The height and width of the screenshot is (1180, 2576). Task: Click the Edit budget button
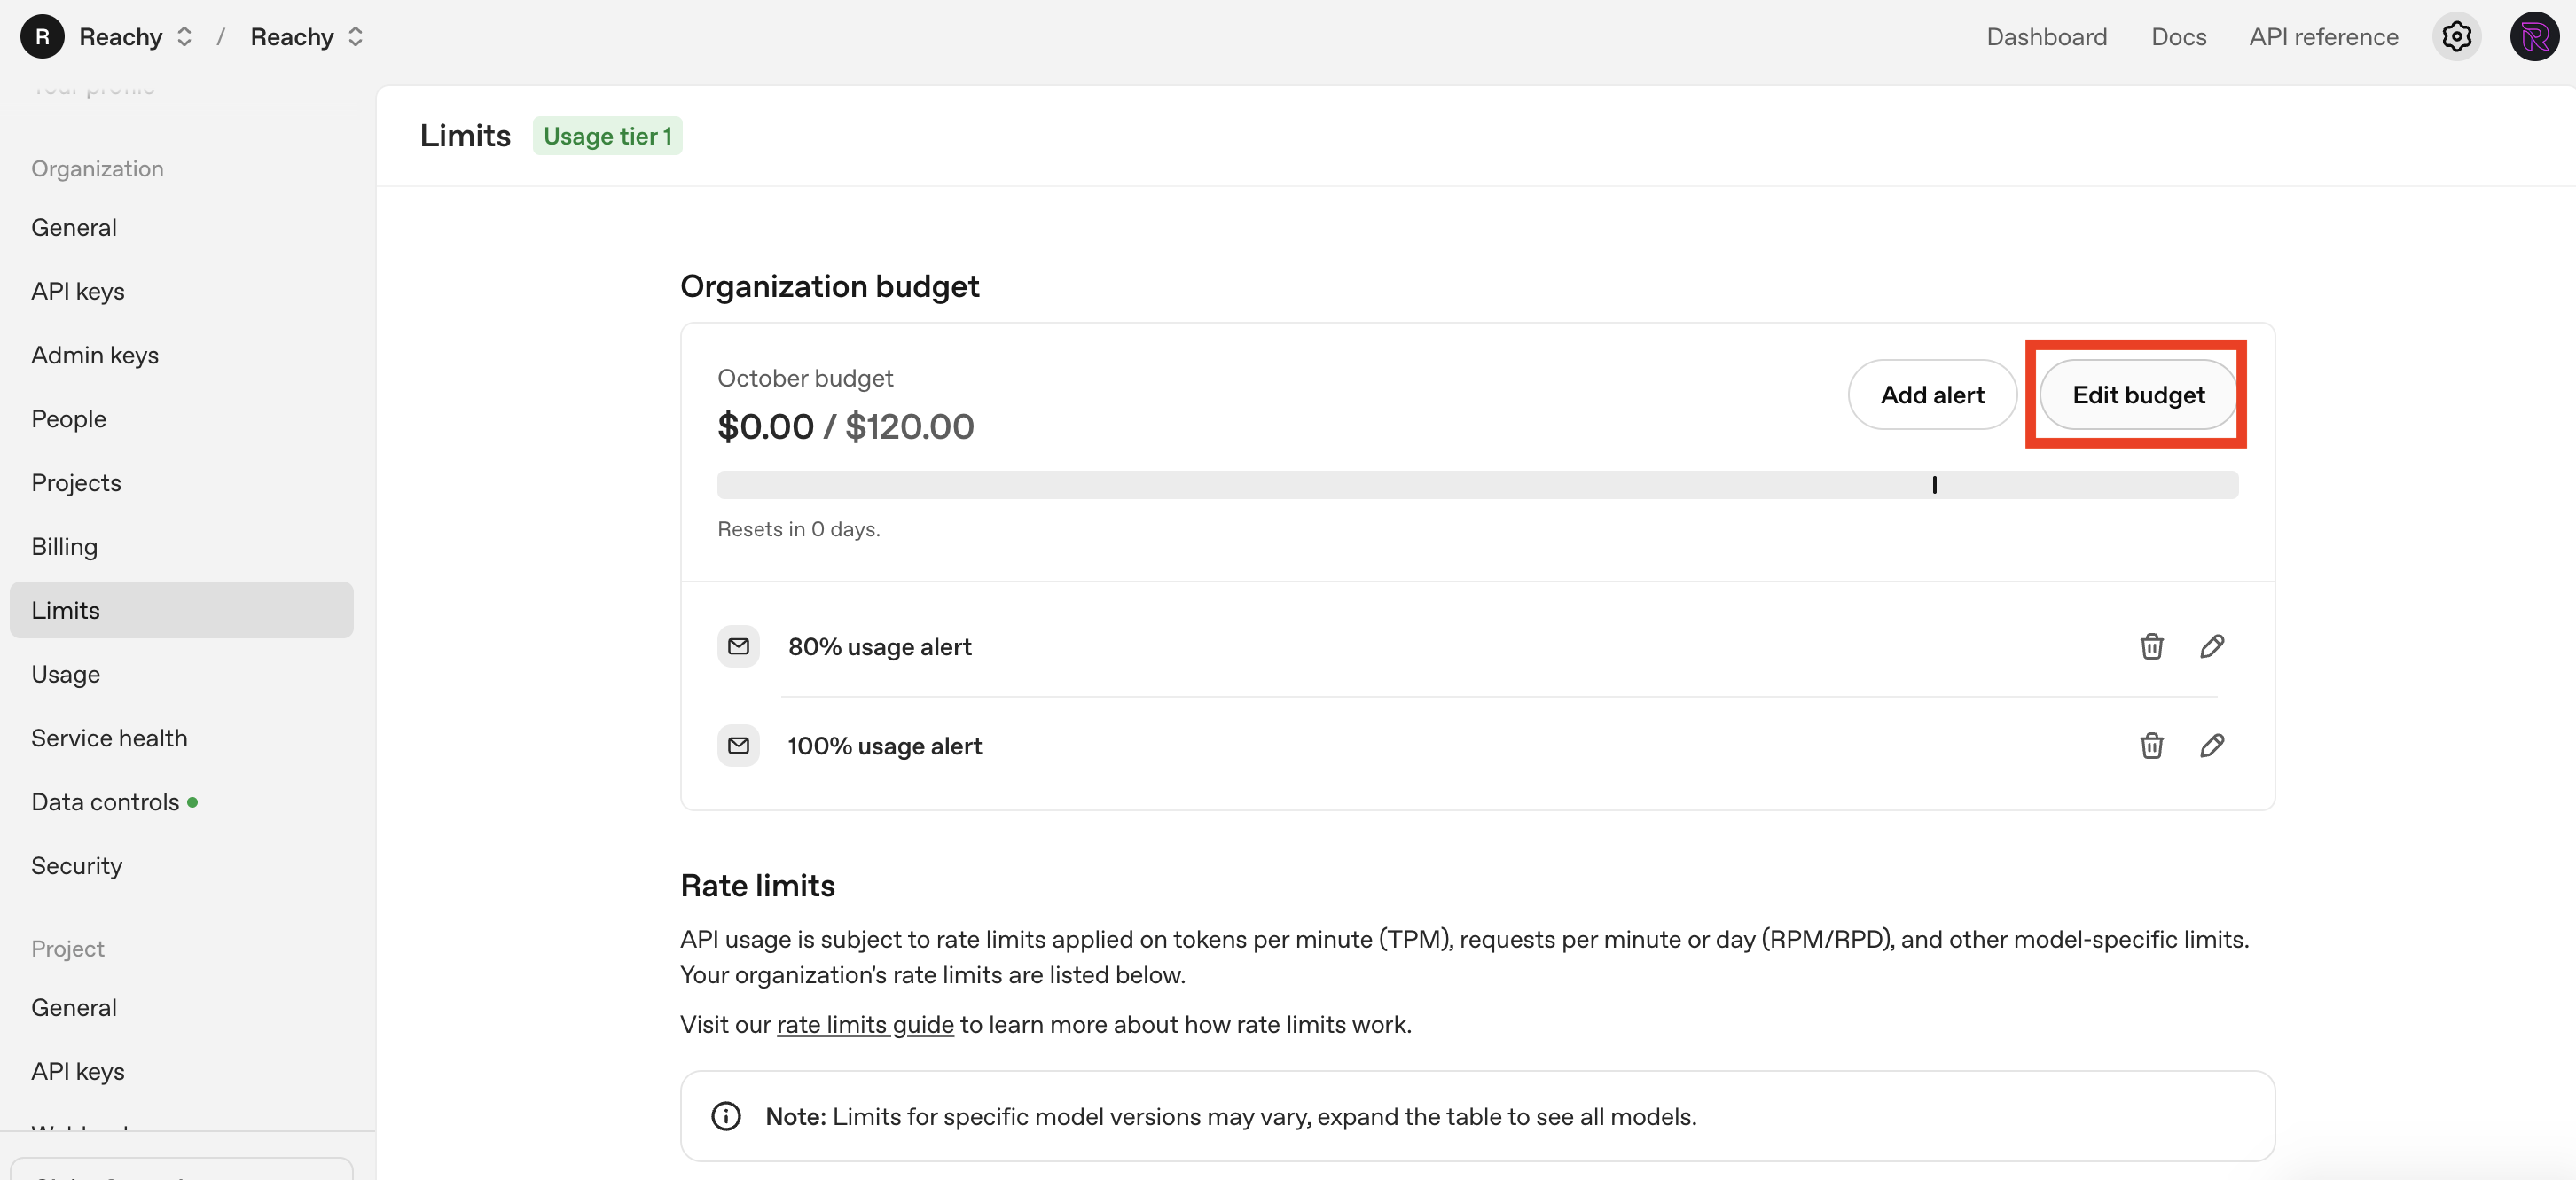tap(2137, 395)
